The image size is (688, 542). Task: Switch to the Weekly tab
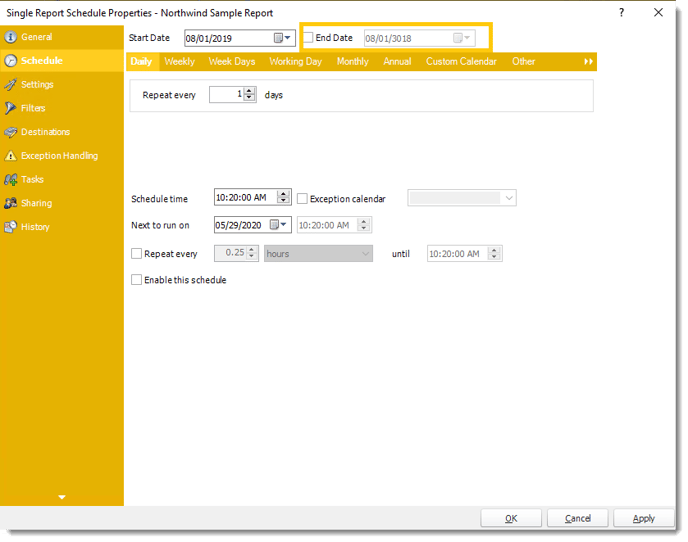[179, 62]
